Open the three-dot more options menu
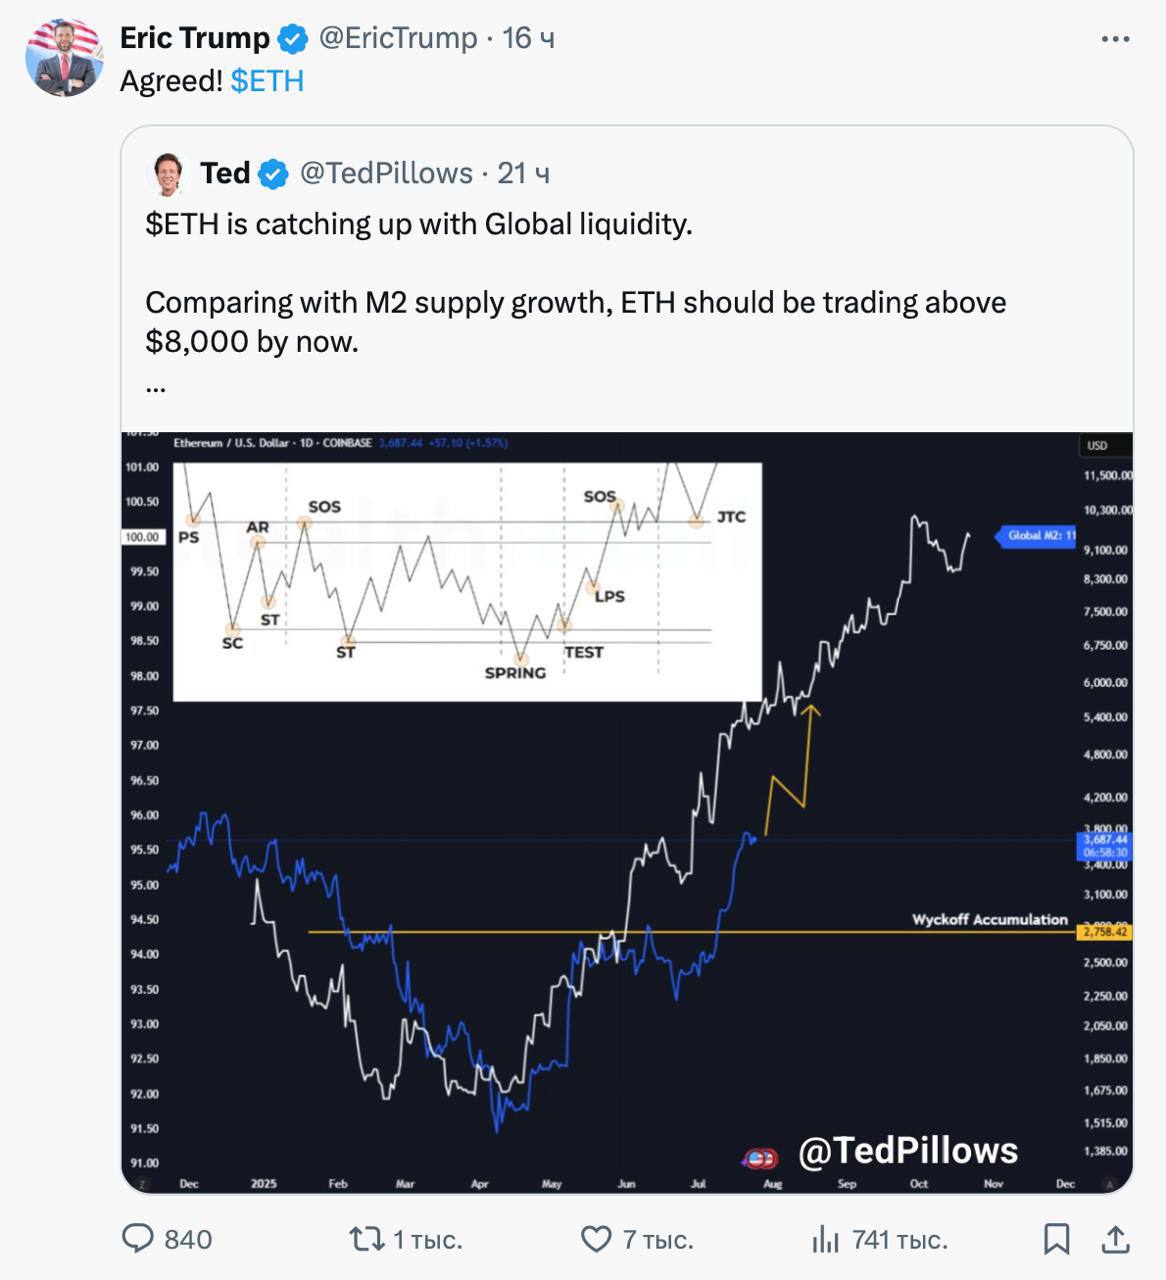This screenshot has height=1280, width=1166. pos(1115,39)
